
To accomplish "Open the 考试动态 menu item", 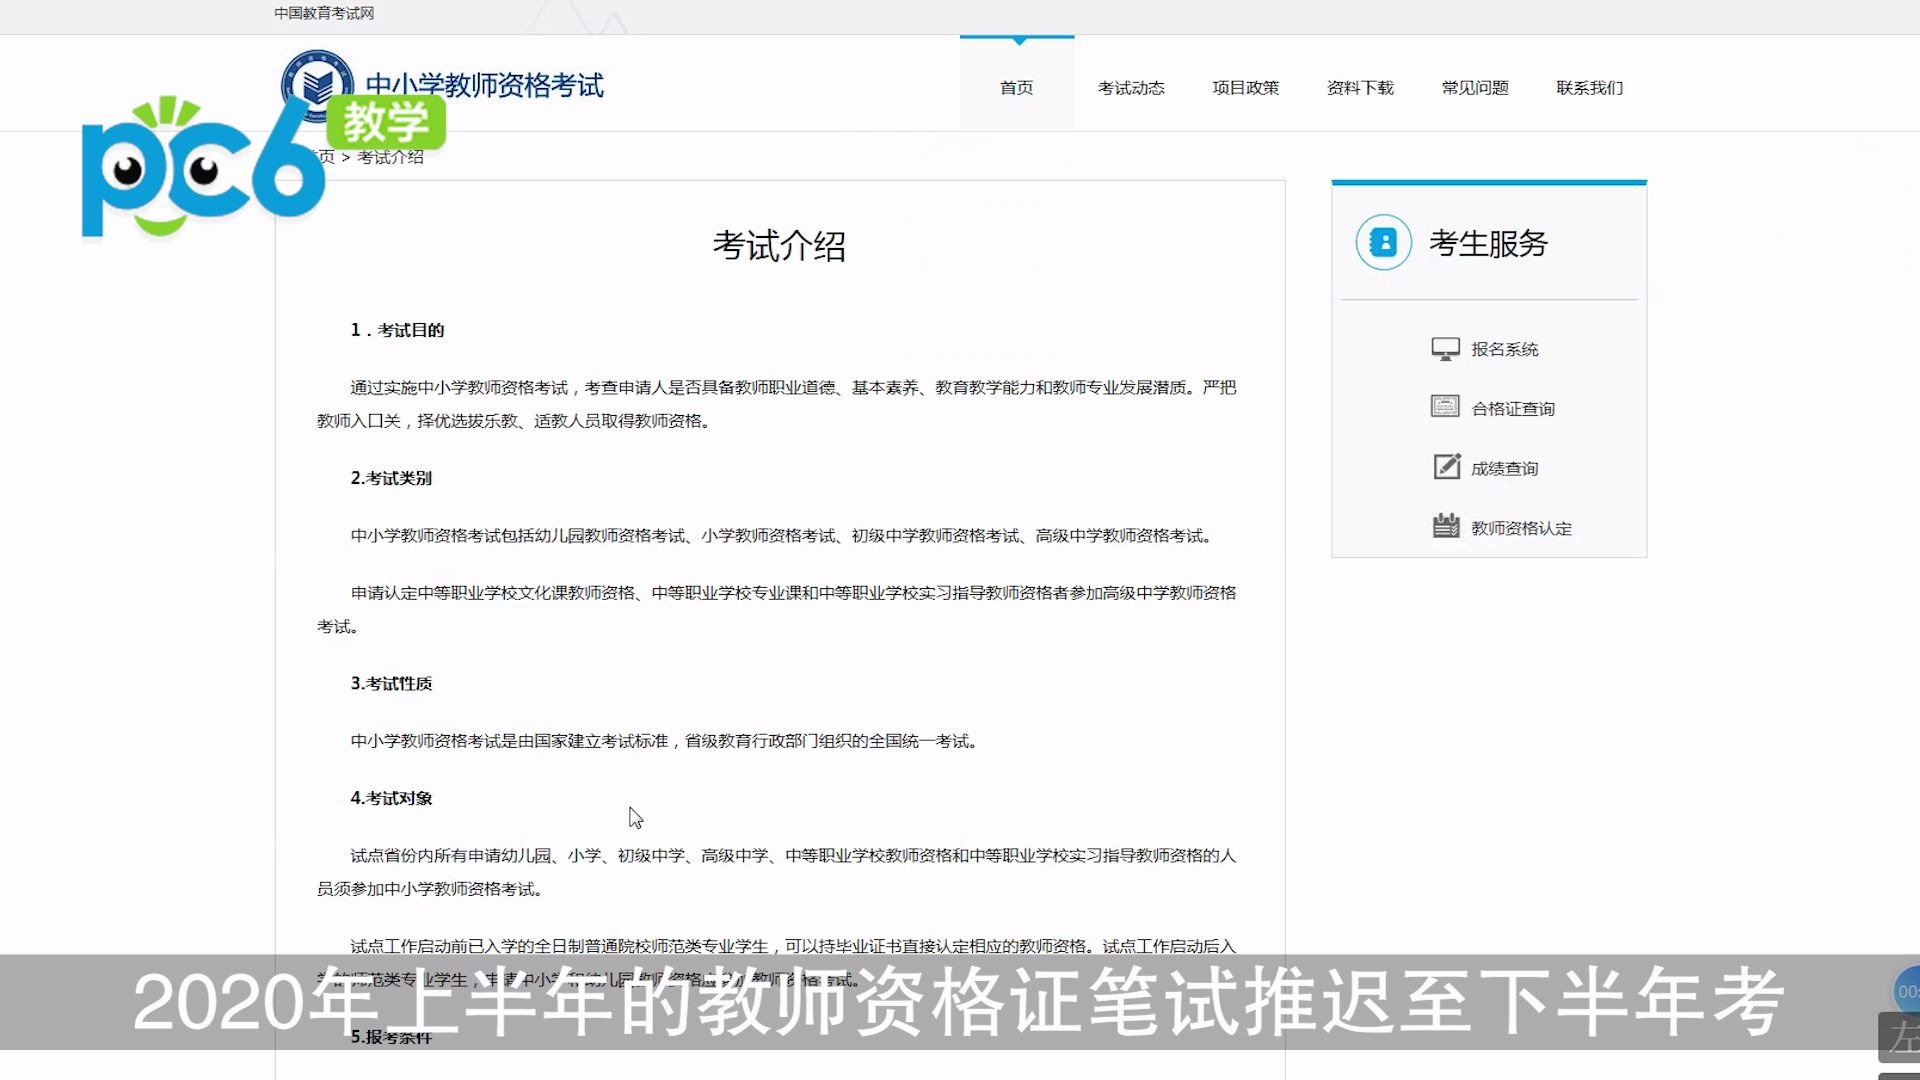I will point(1131,88).
